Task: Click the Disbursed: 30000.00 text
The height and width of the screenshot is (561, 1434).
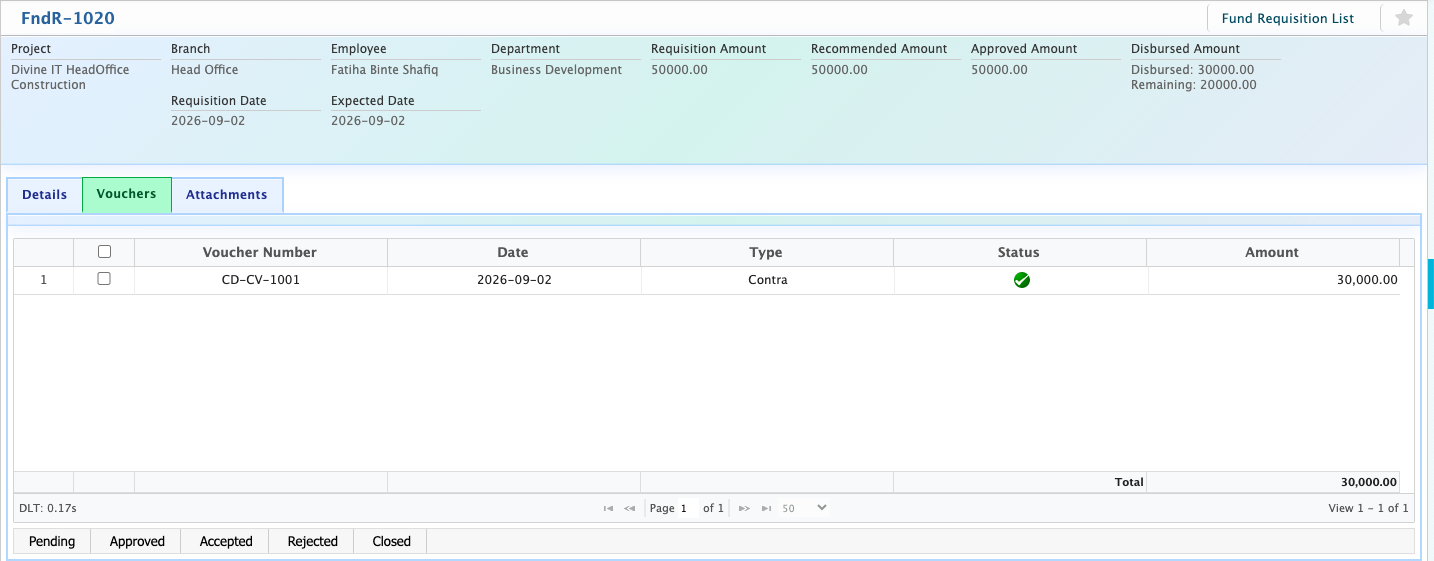Action: point(1192,70)
